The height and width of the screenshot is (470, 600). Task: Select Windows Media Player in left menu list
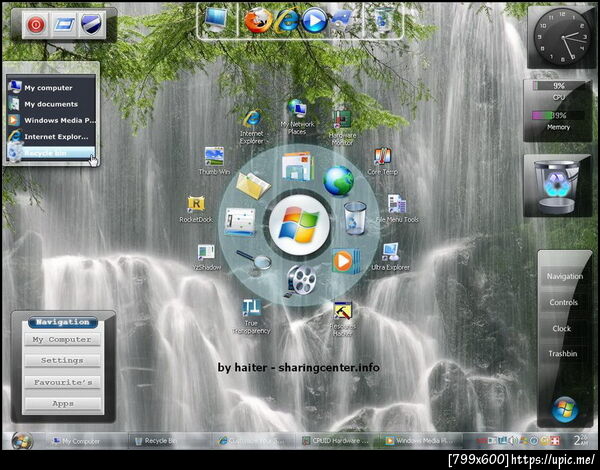click(51, 120)
